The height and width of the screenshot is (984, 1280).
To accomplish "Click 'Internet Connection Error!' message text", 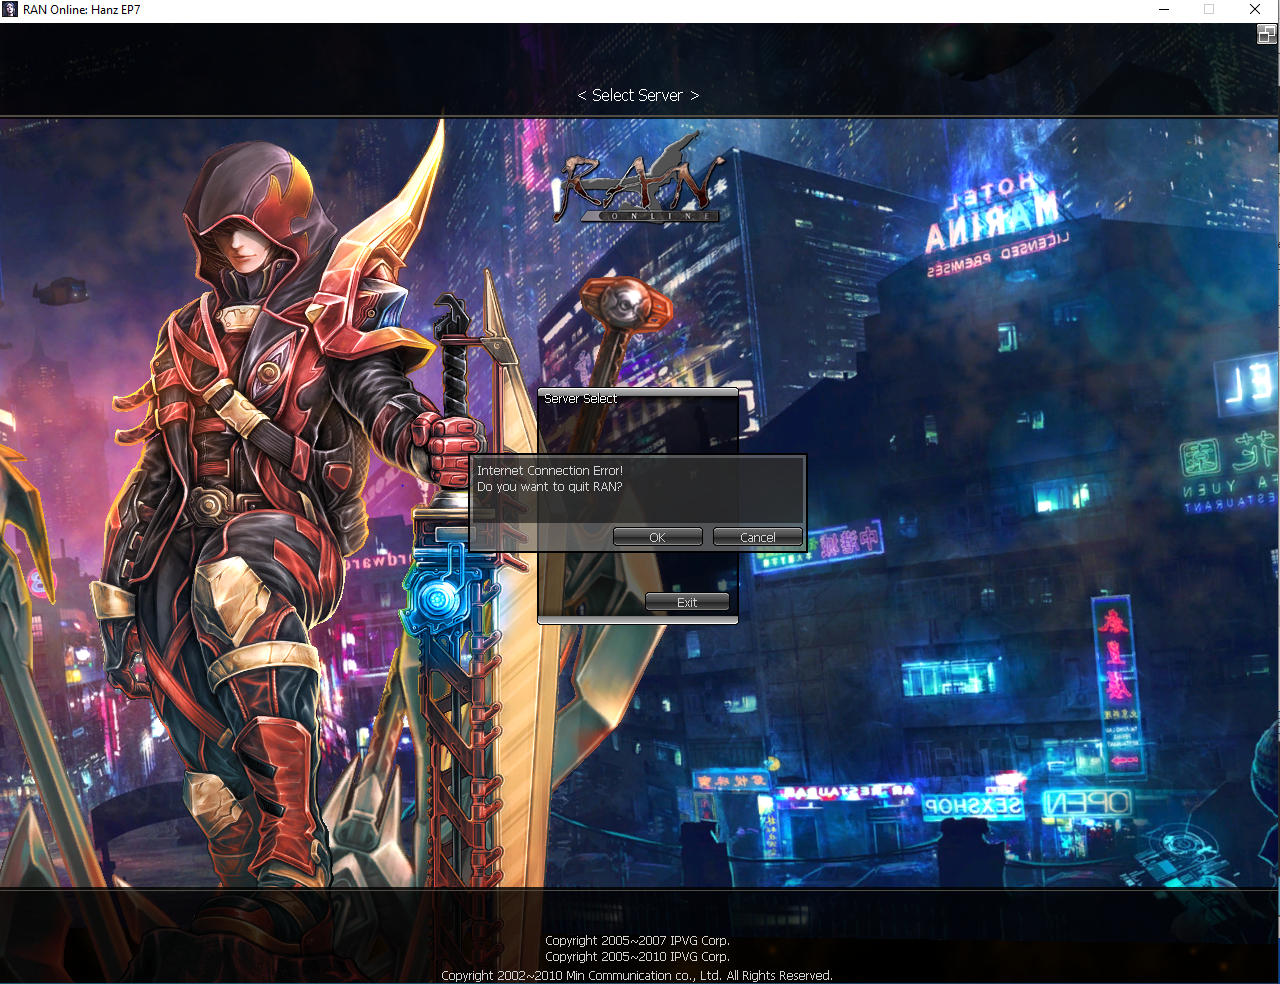I will coord(550,470).
